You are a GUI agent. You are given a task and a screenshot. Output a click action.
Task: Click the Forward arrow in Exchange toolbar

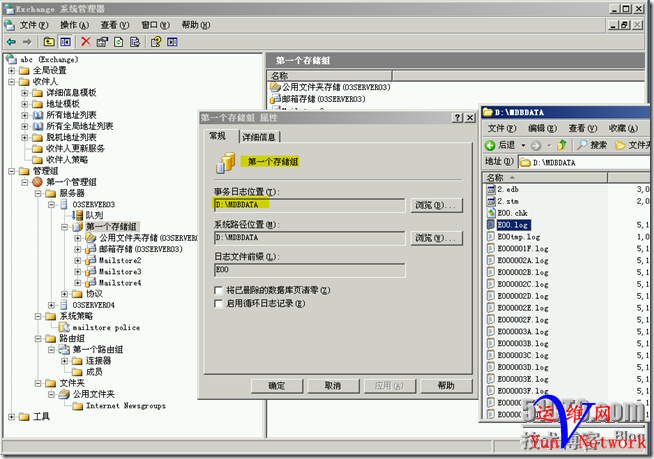click(27, 42)
